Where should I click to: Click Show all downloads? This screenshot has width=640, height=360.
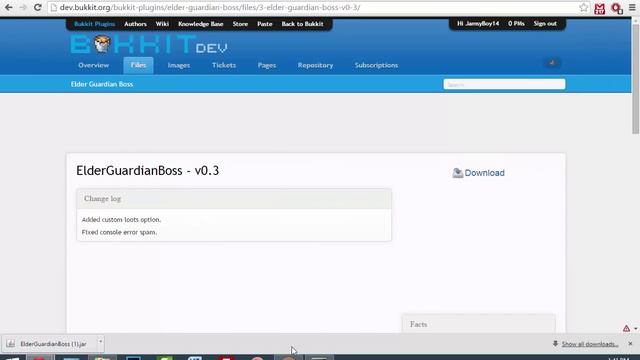590,344
